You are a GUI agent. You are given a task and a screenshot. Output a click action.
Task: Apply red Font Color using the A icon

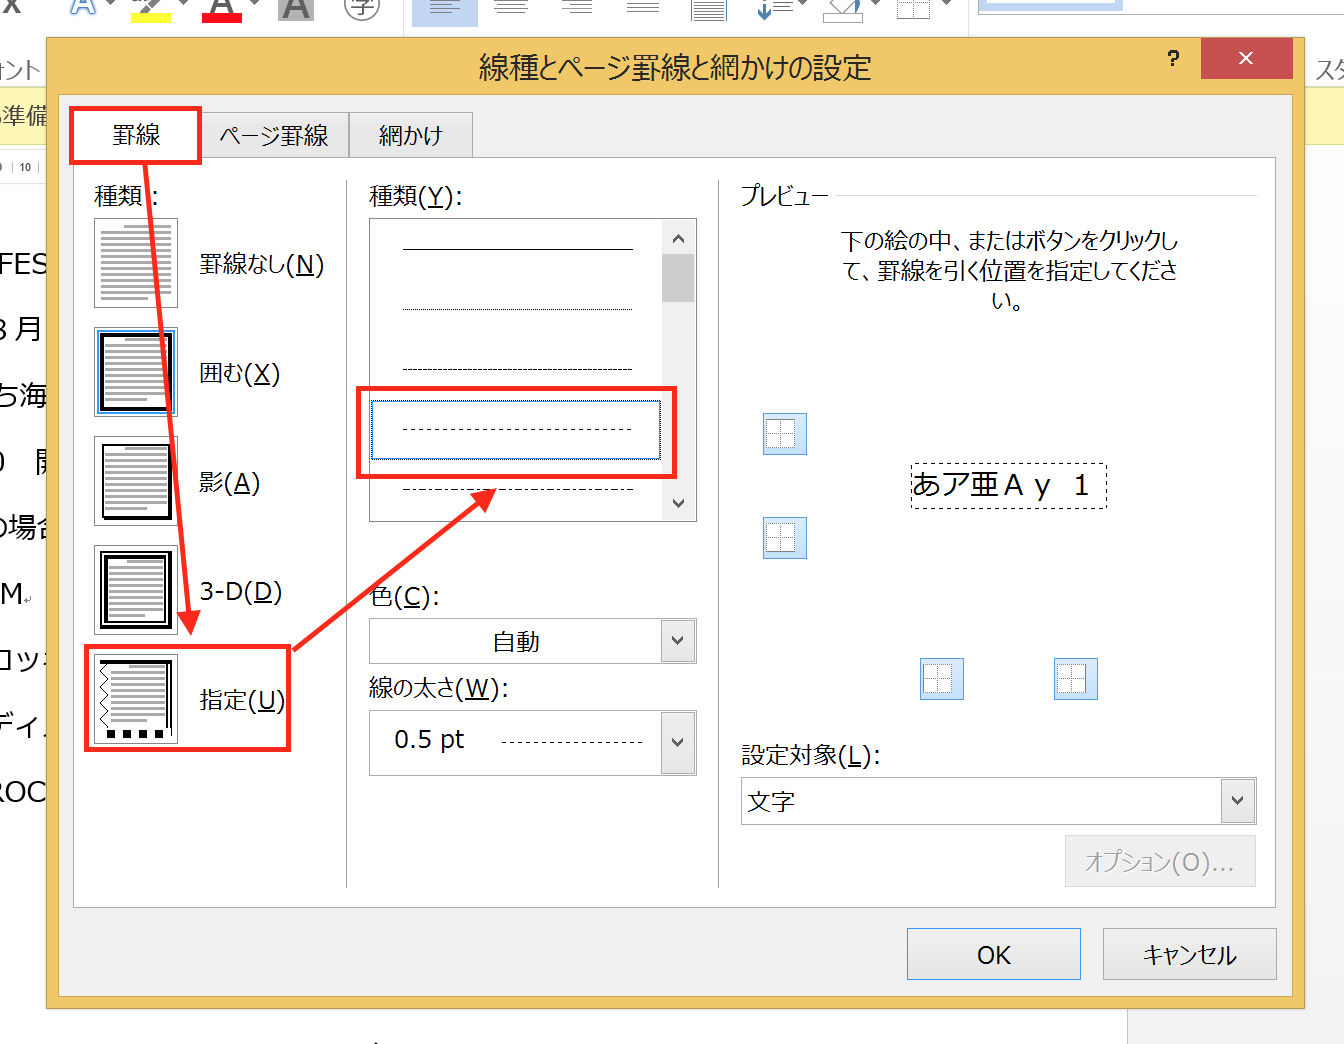221,10
